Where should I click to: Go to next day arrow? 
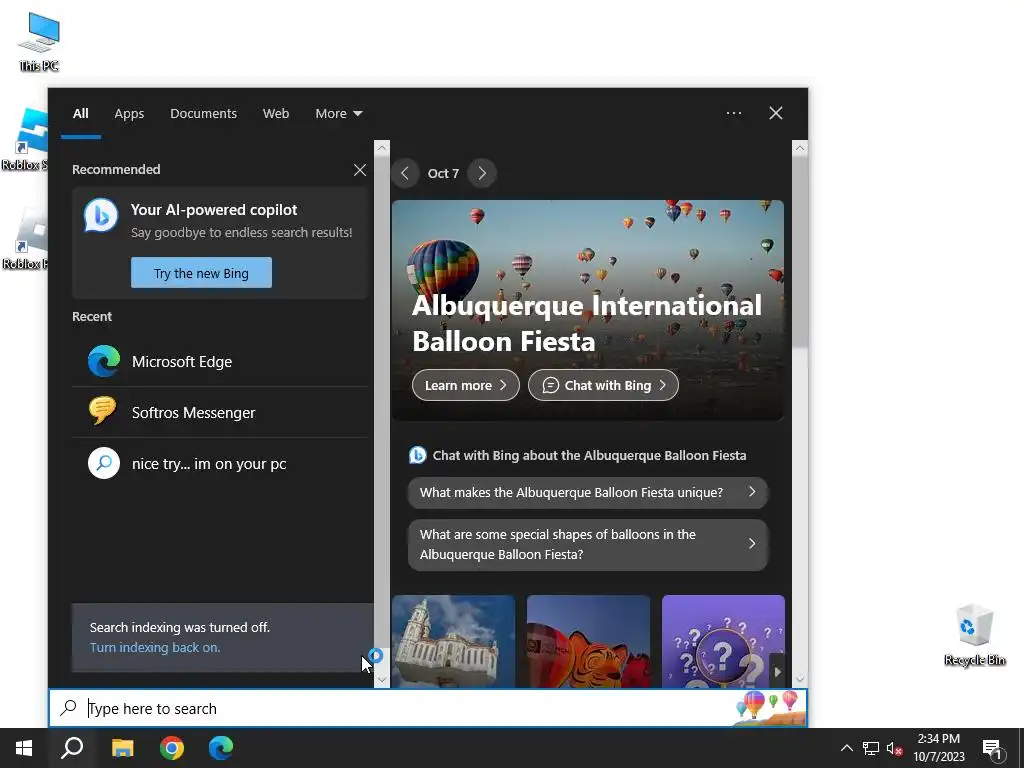click(482, 174)
